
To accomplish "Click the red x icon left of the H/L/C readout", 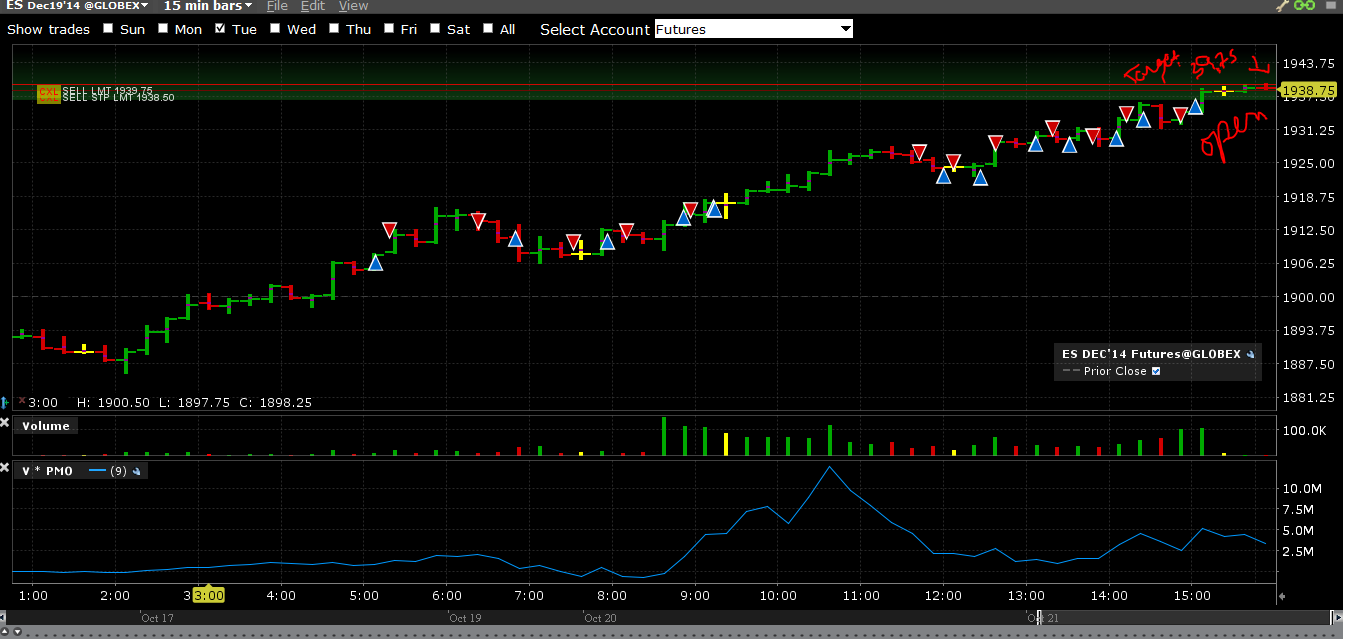I will click(x=21, y=401).
